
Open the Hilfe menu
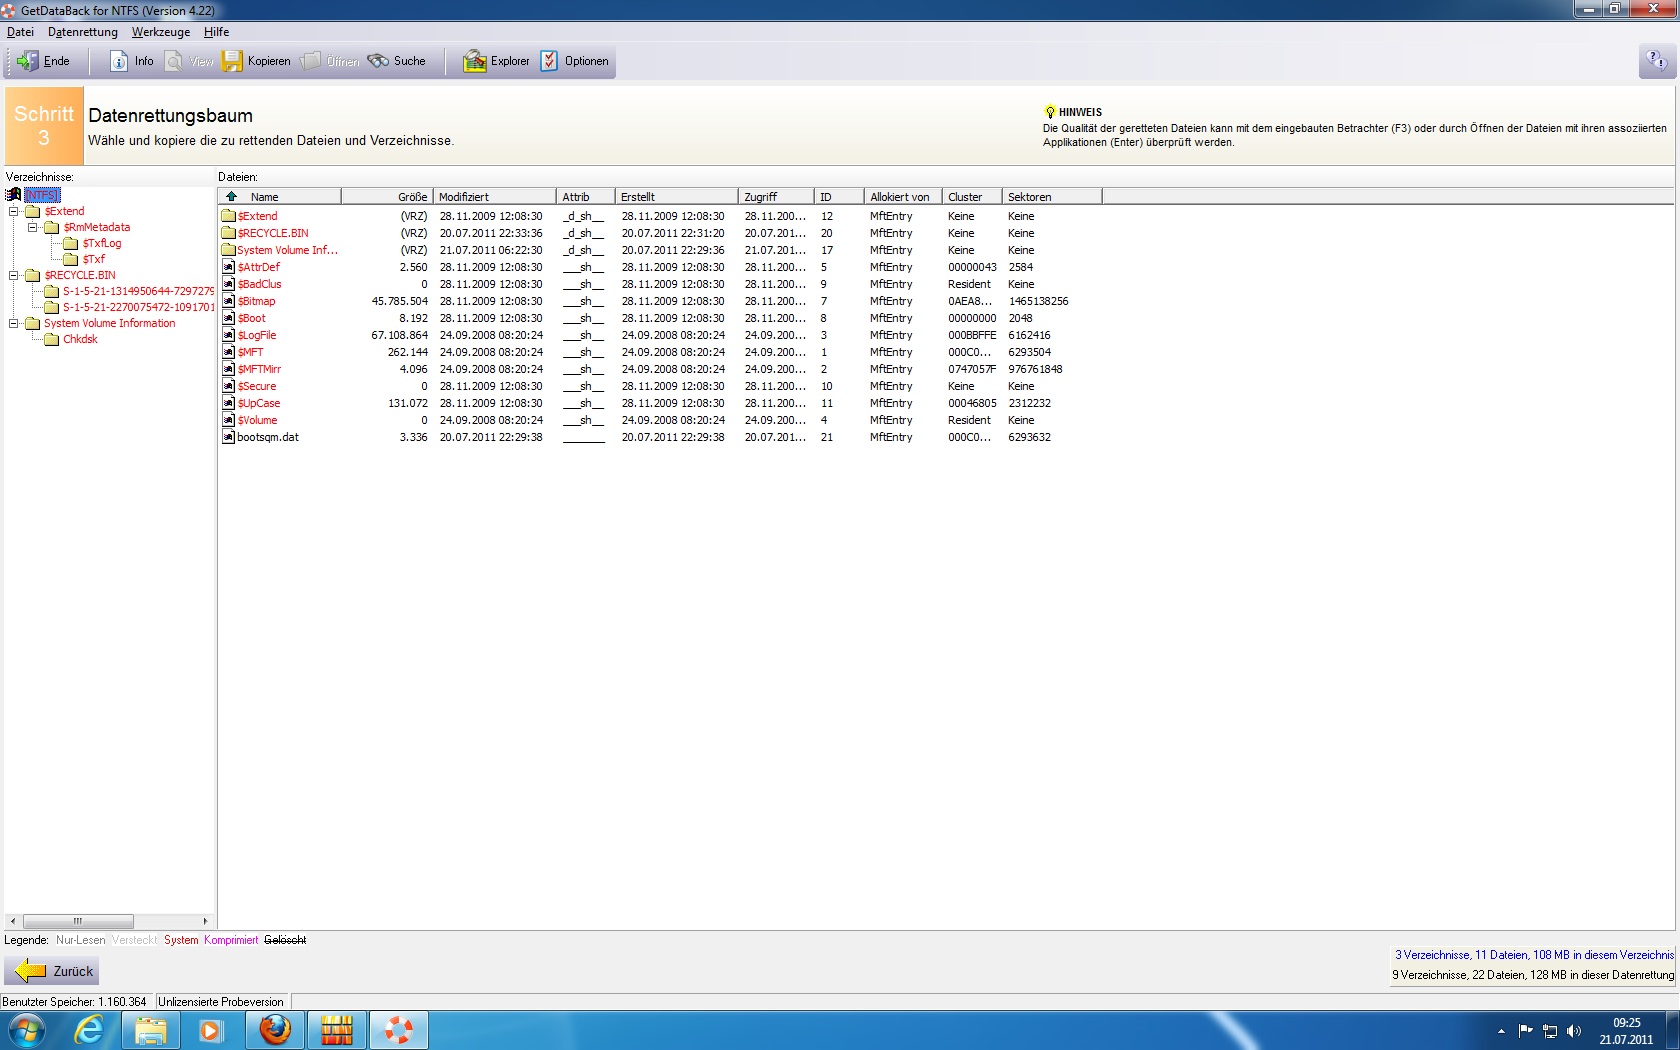(217, 32)
